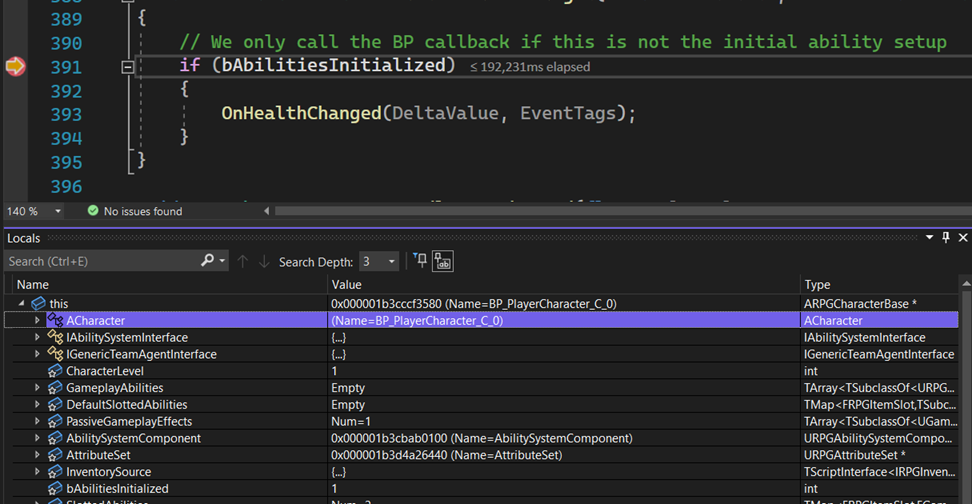
Task: Click the ARPGCharacterBase * type cell
Action: click(x=879, y=304)
